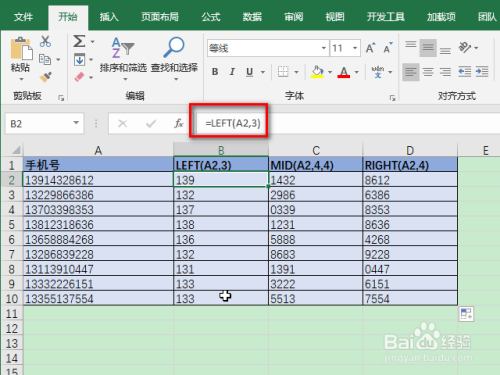Image resolution: width=500 pixels, height=375 pixels.
Task: Align cell text left
Action: 411,72
